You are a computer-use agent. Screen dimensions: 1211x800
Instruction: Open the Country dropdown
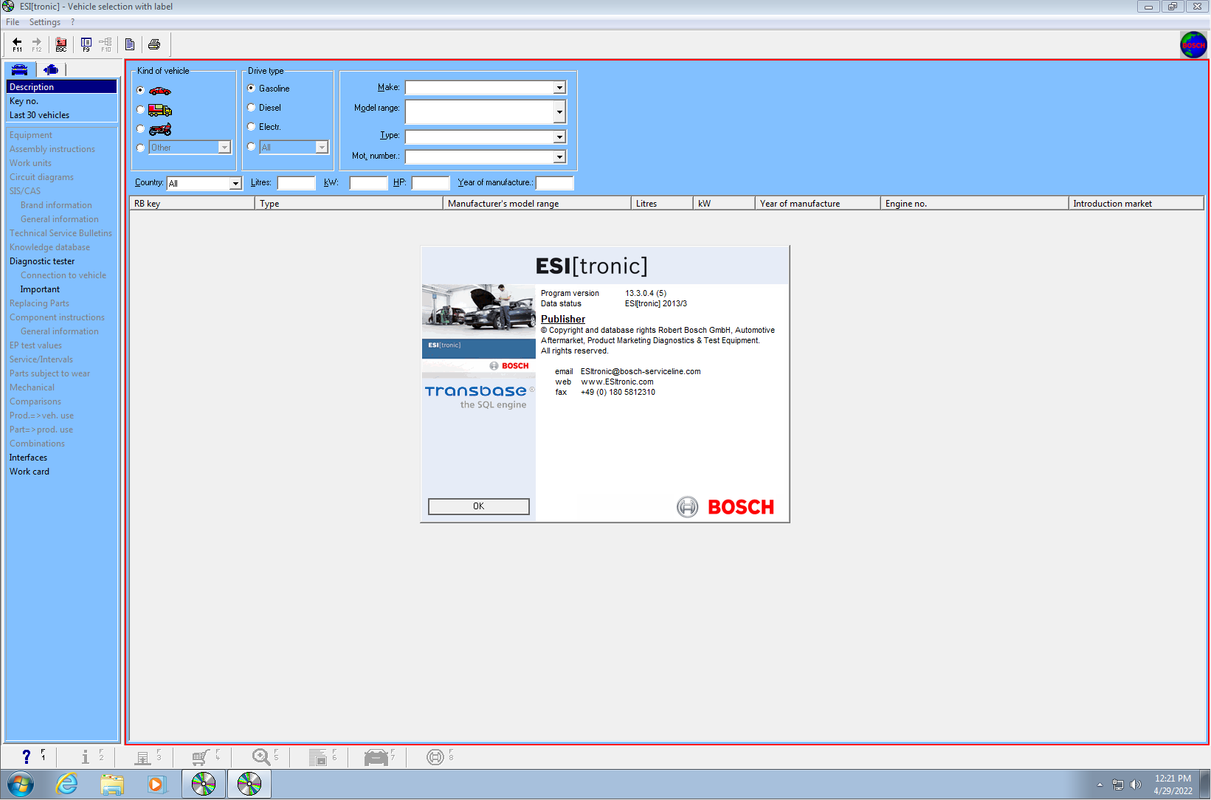tap(236, 184)
